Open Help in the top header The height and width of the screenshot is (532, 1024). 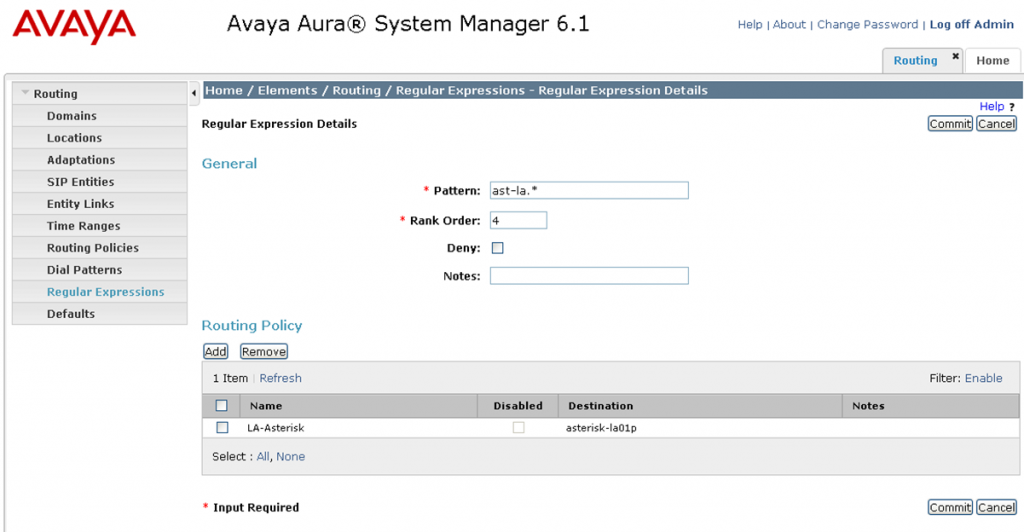click(750, 24)
